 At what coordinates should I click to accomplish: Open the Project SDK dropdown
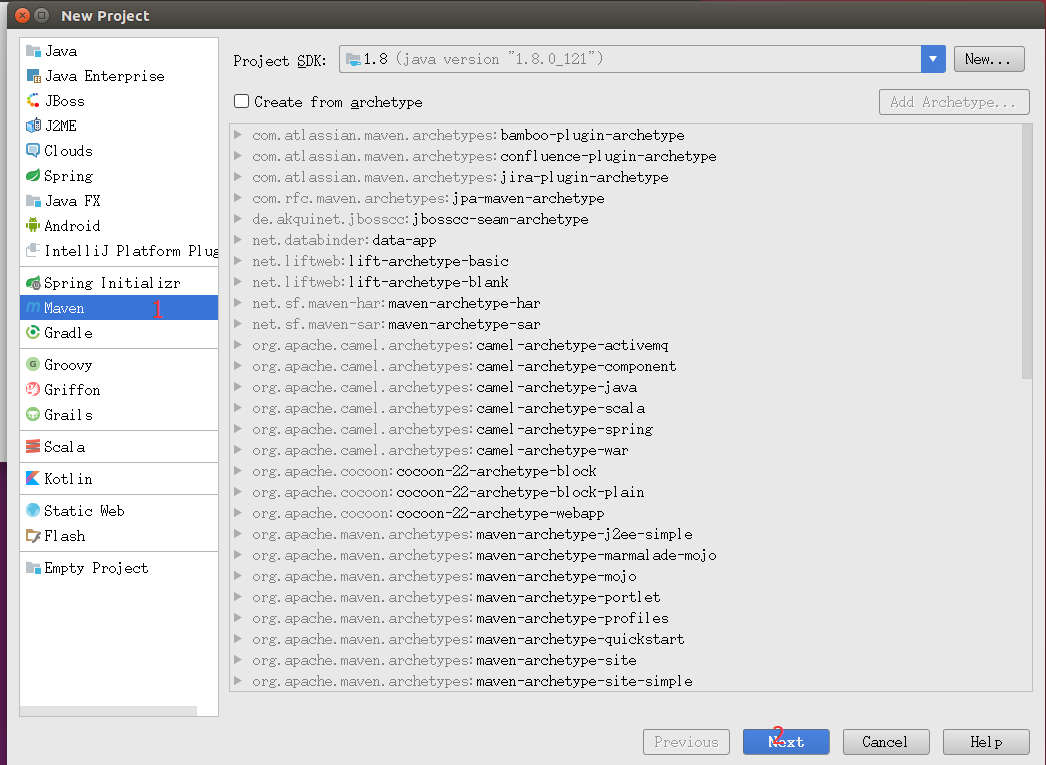933,58
